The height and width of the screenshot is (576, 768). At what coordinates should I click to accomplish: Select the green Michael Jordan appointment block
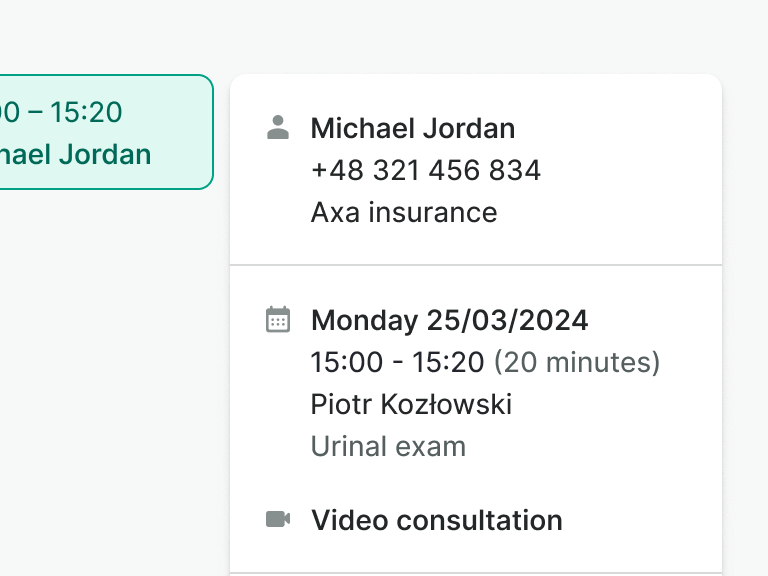coord(100,132)
